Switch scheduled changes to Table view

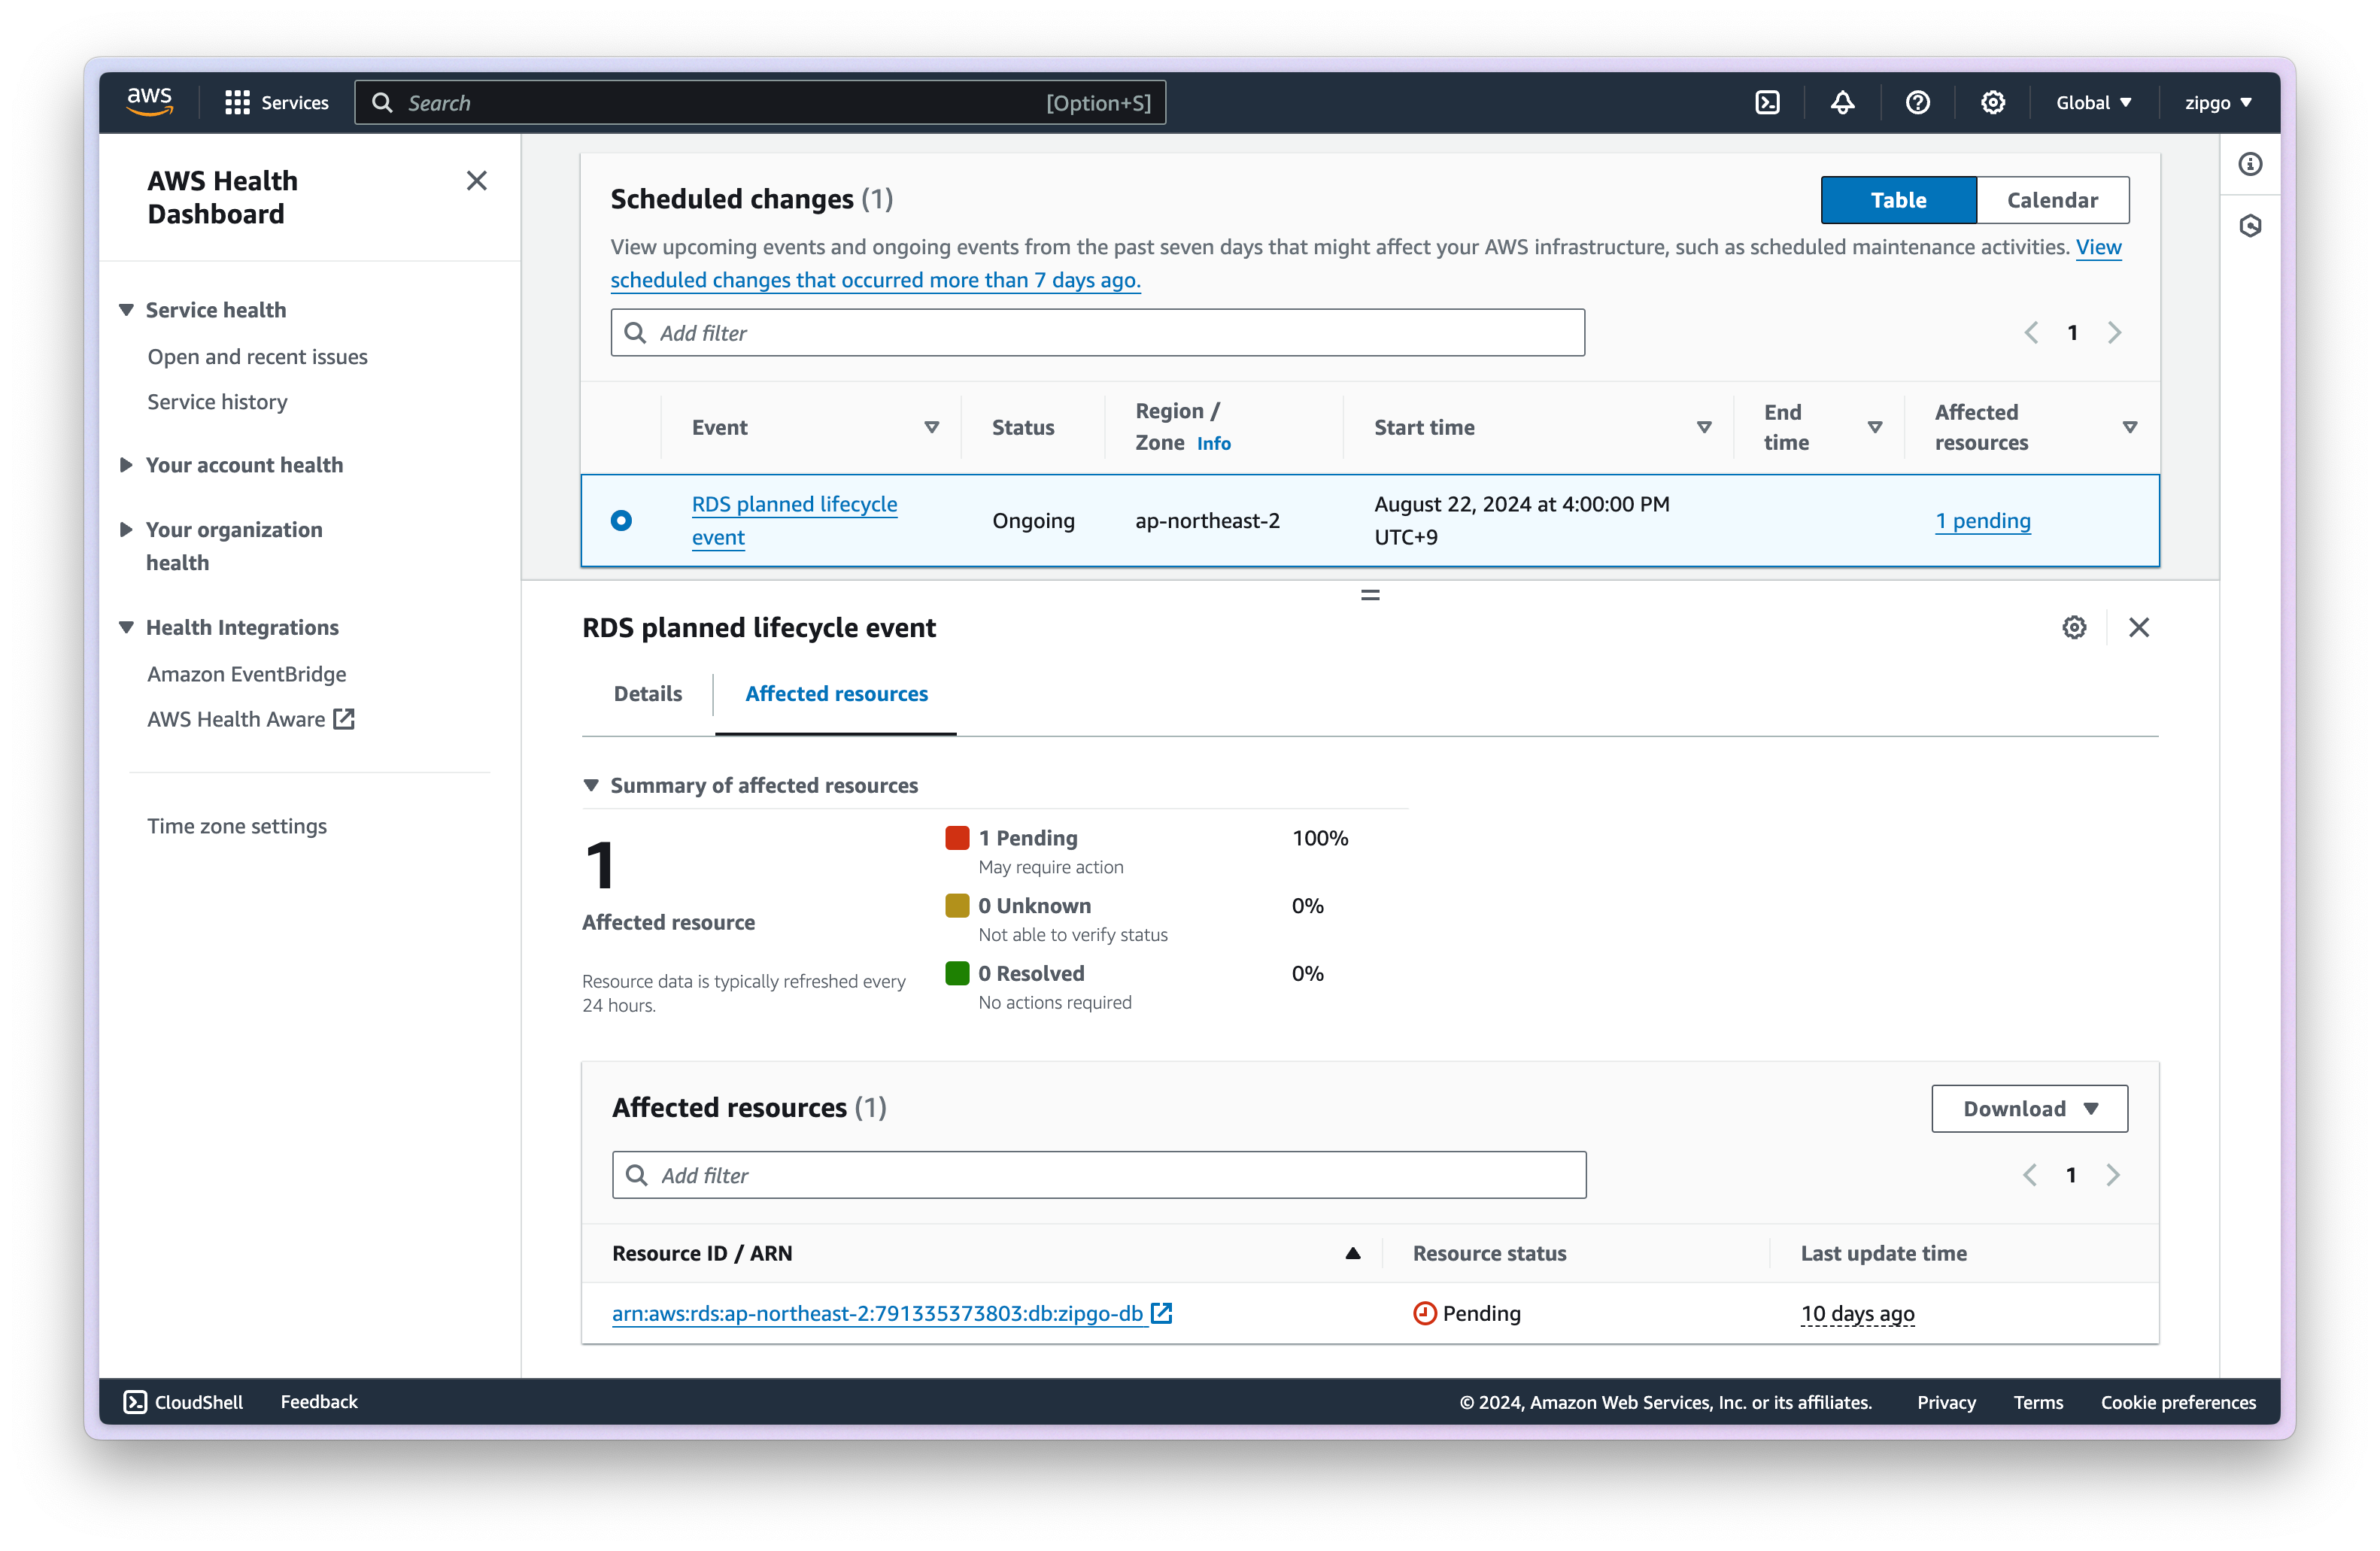tap(1897, 200)
